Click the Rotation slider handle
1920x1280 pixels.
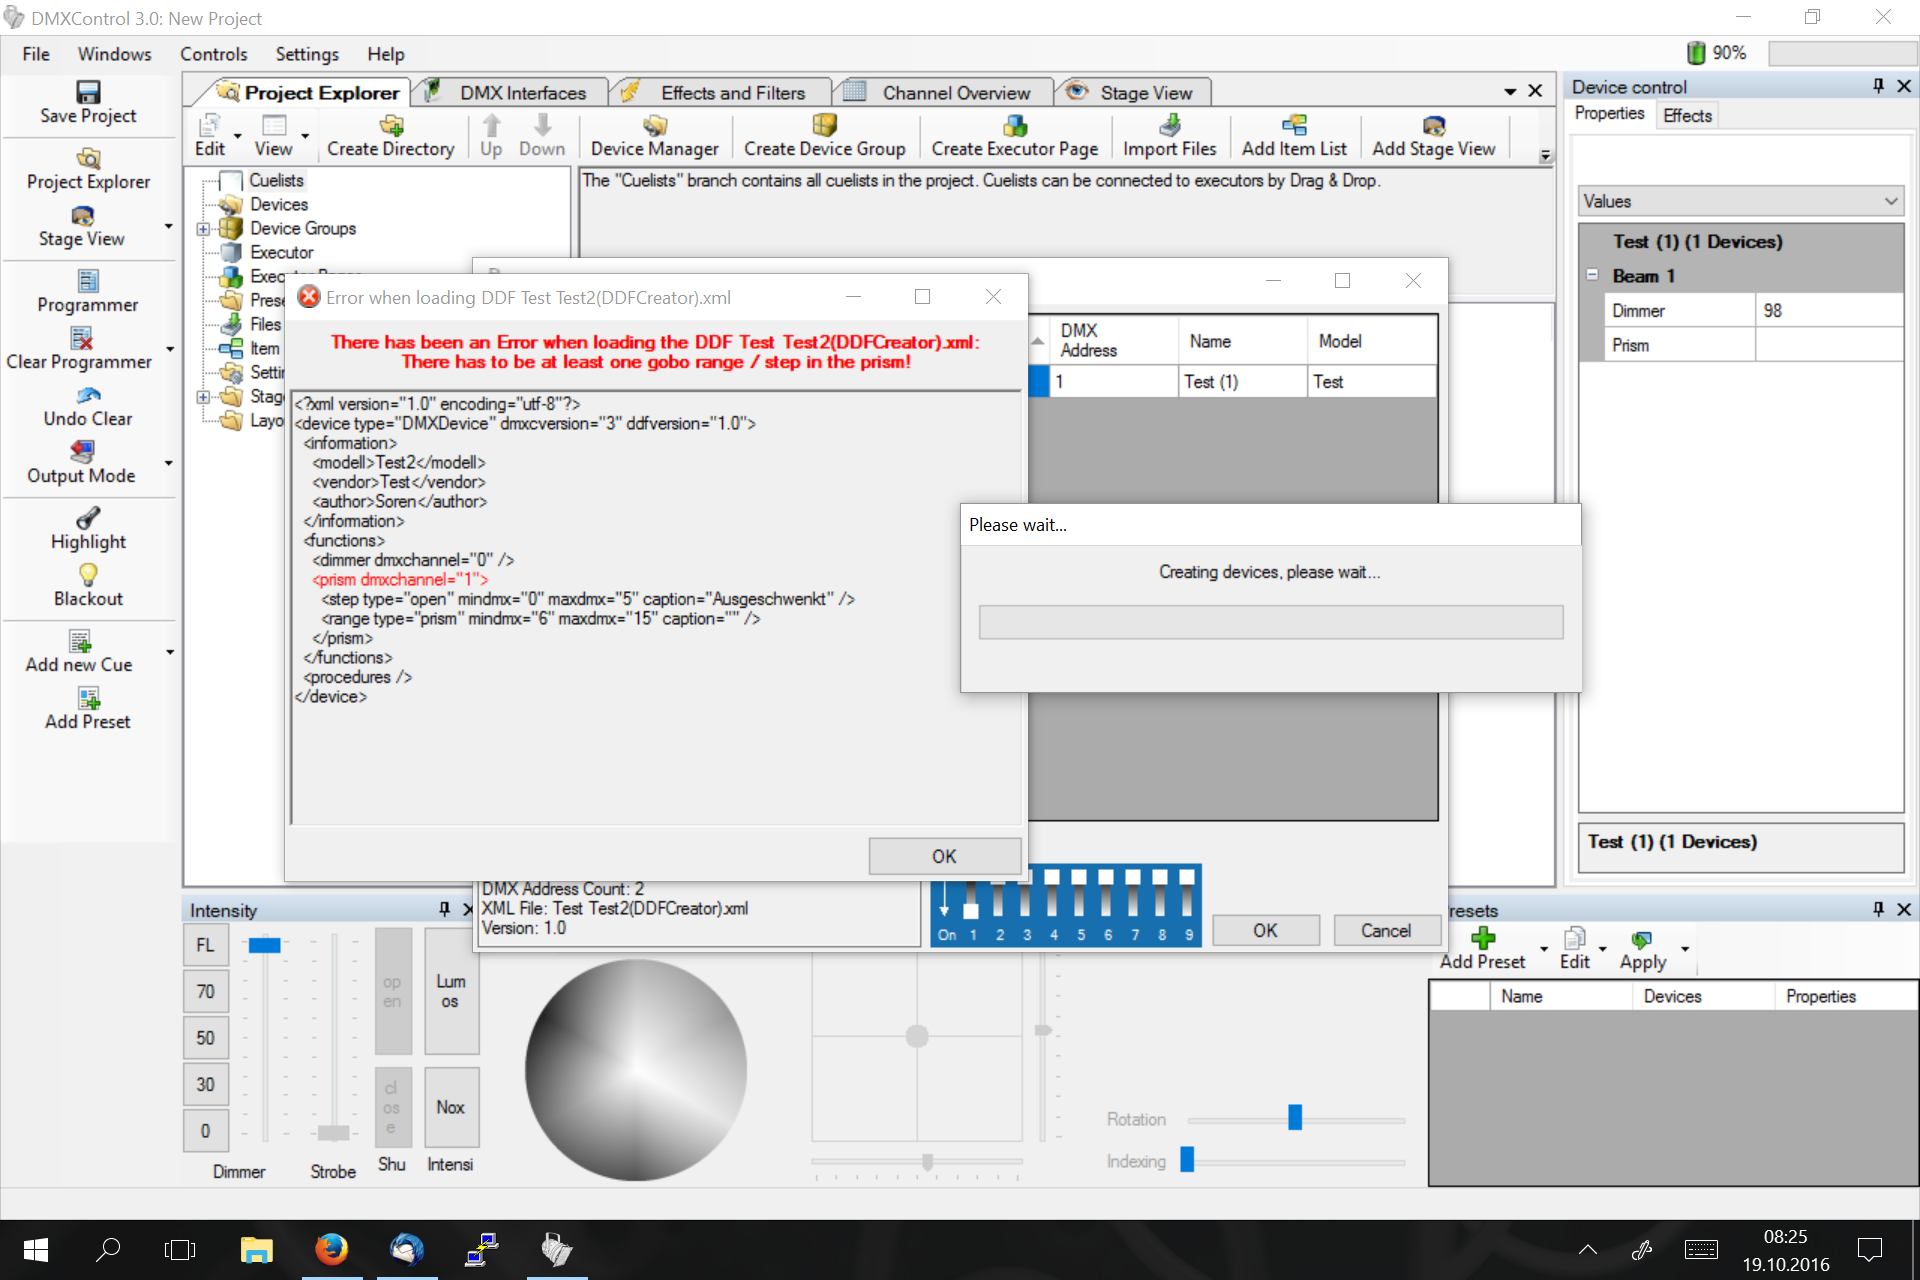1295,1118
